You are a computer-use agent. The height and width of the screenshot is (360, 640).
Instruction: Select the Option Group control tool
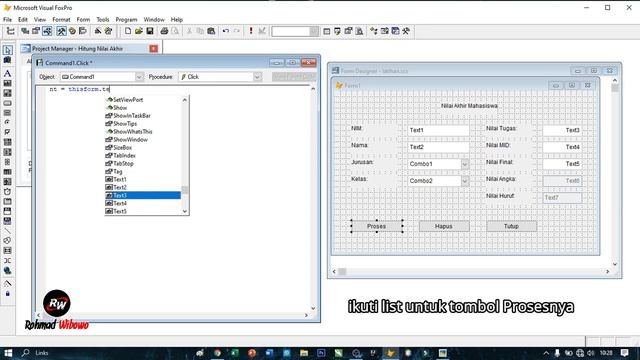tap(7, 122)
